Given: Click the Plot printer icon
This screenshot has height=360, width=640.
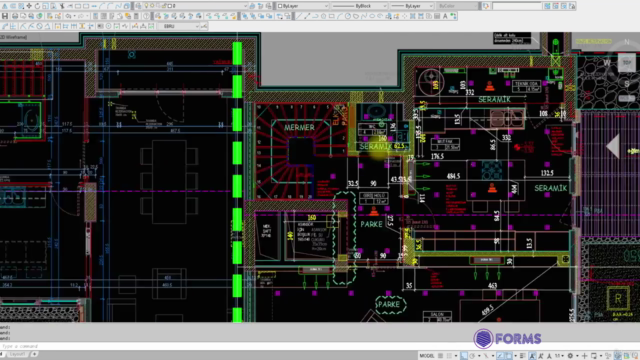Looking at the screenshot, I should pyautogui.click(x=15, y=16).
